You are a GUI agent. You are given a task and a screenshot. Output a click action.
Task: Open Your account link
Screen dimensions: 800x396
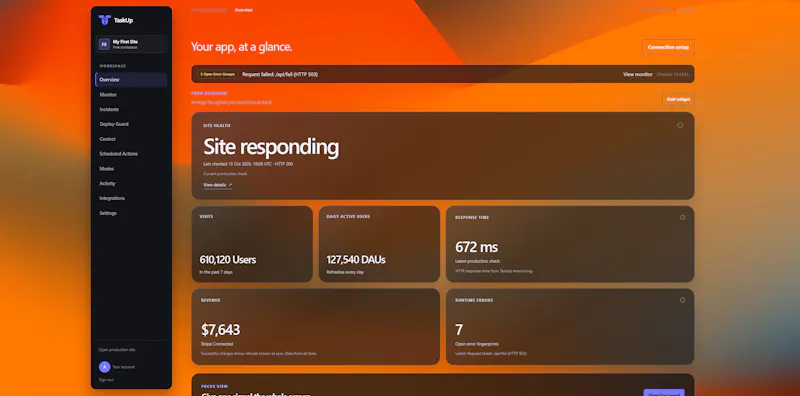(123, 366)
